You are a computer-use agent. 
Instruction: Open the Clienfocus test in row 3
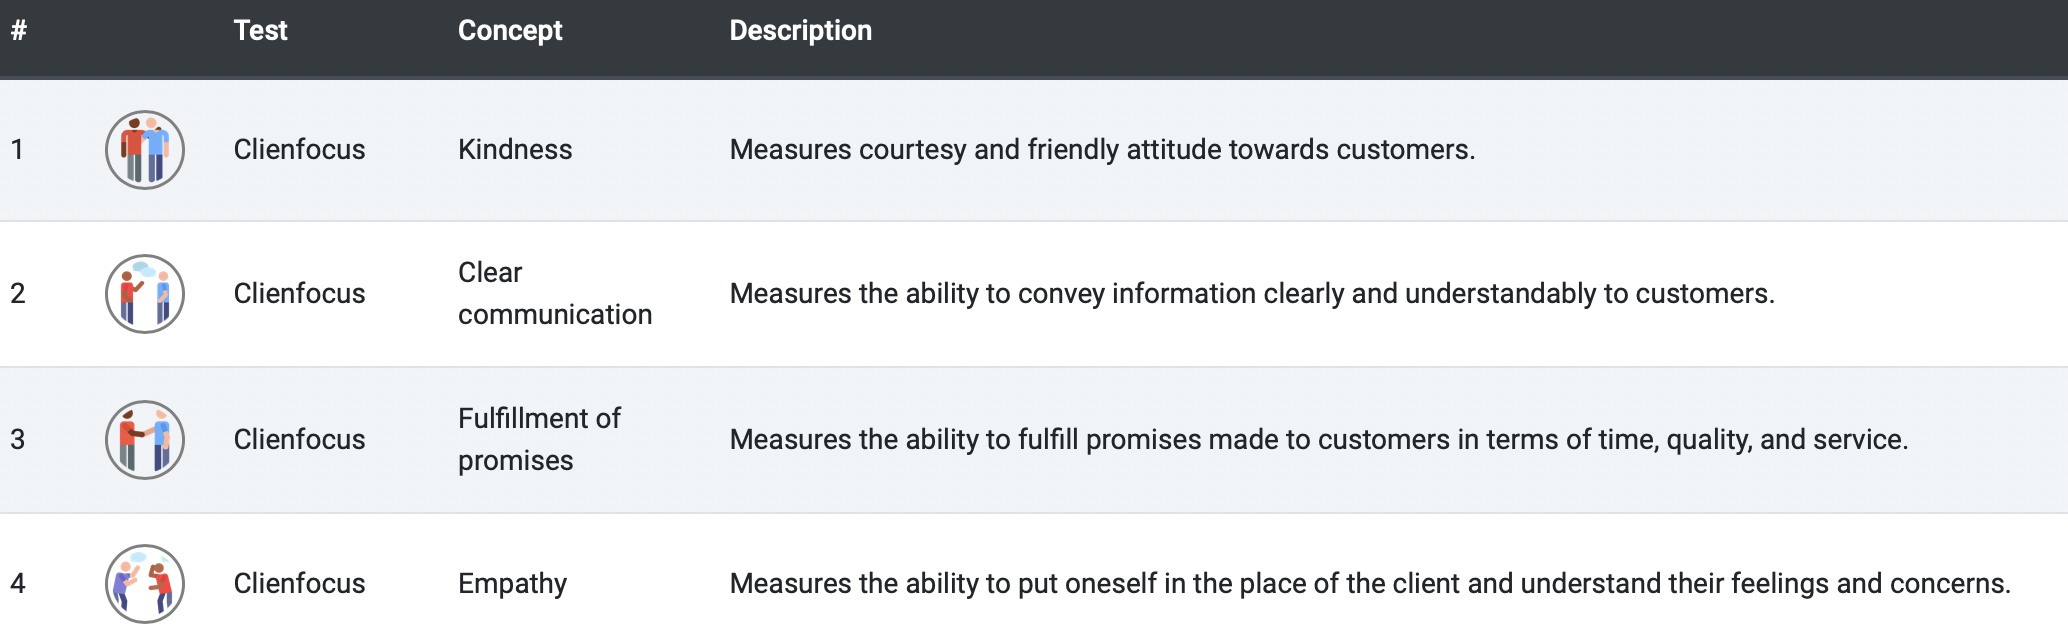point(300,440)
